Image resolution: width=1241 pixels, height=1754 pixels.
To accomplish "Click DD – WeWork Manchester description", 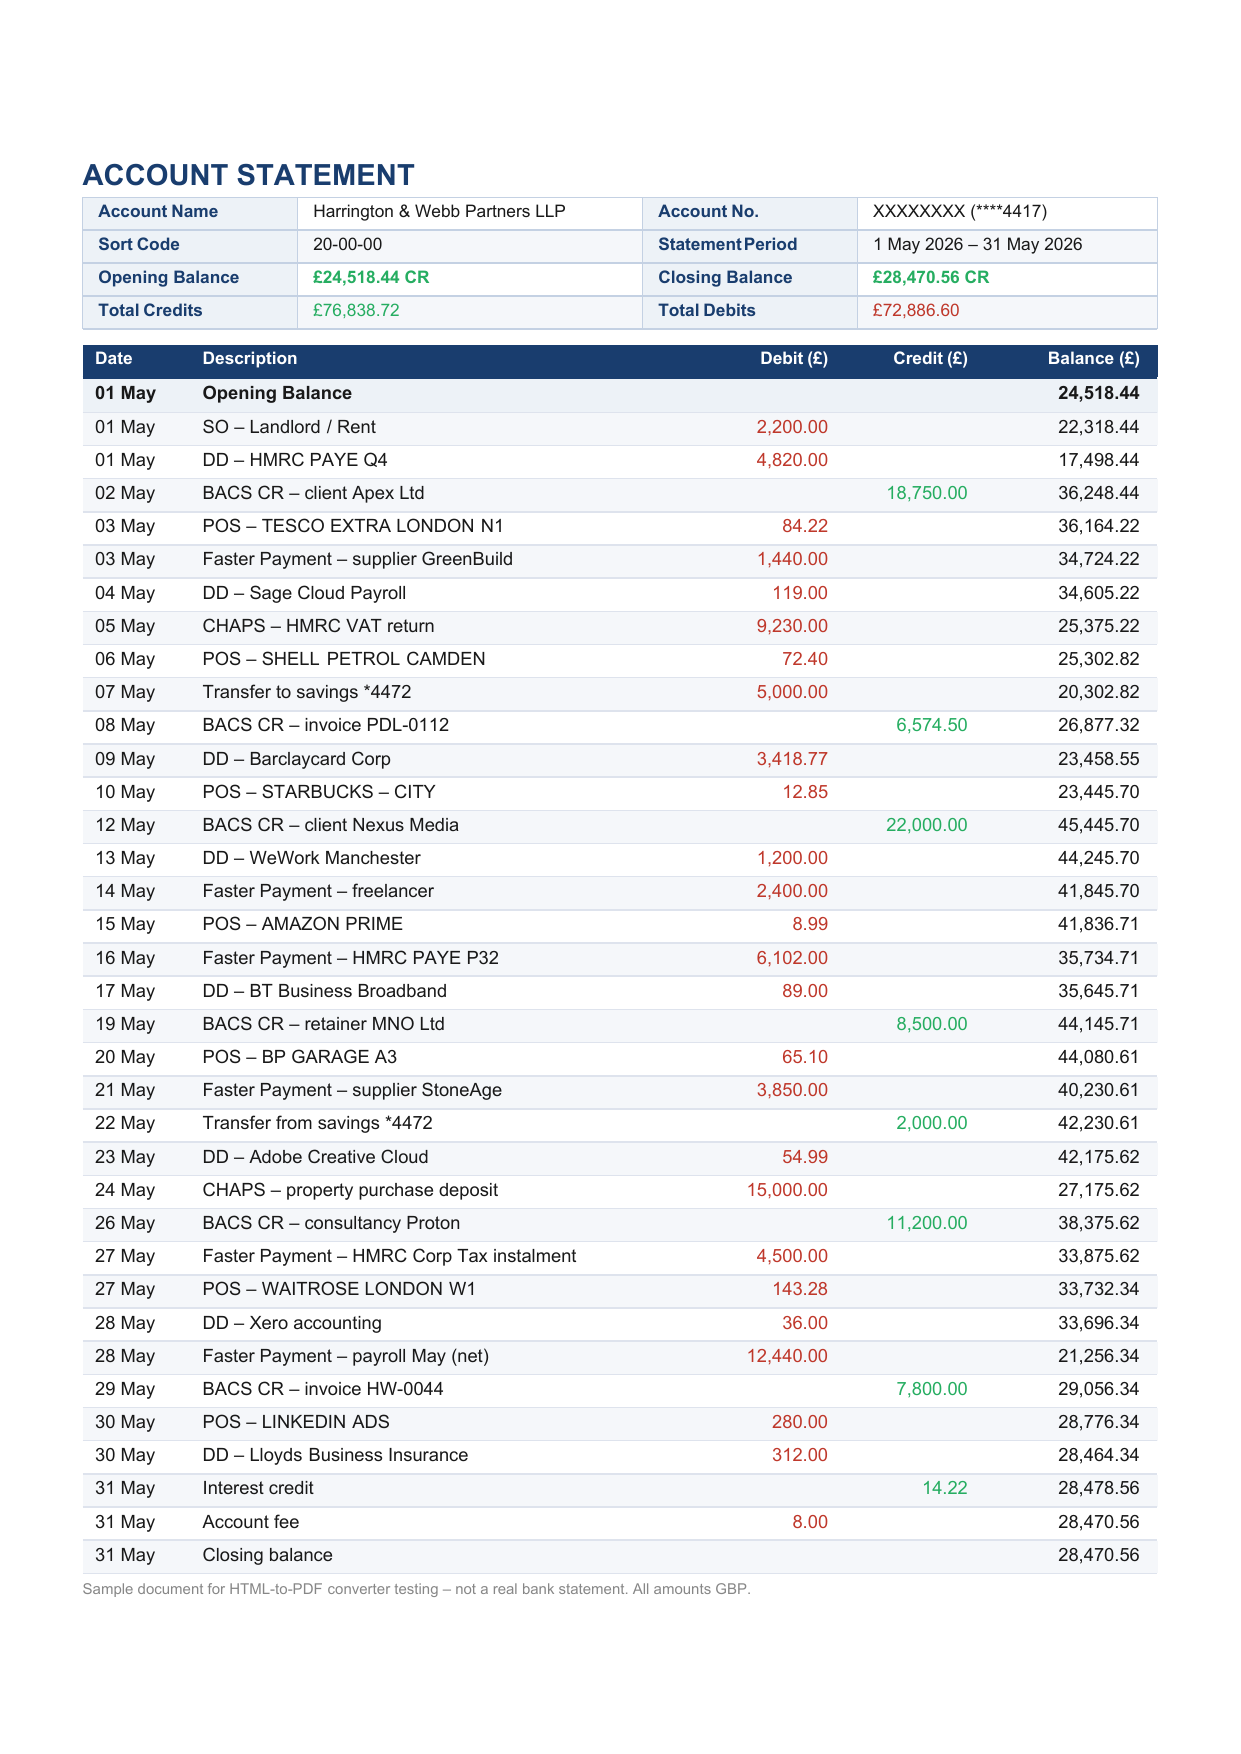I will tap(311, 858).
